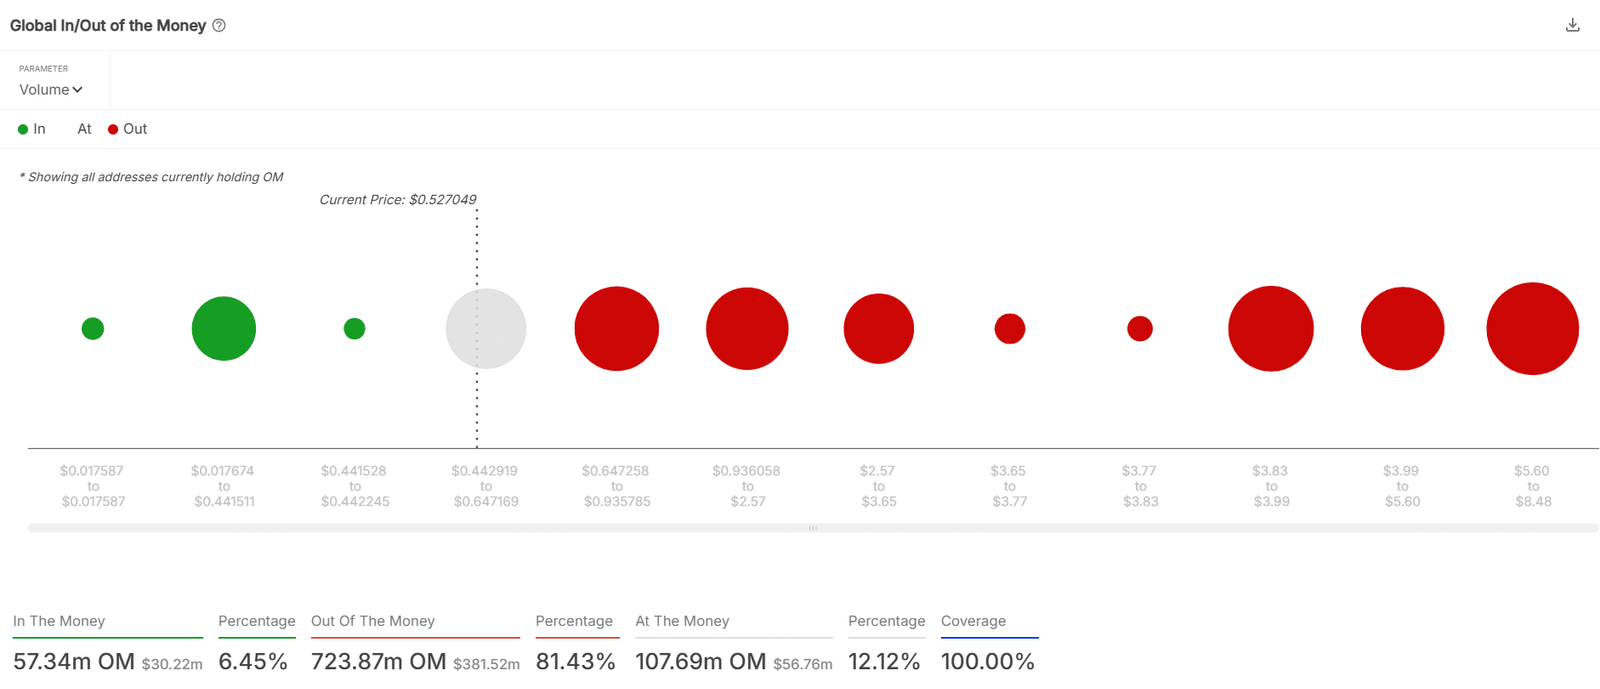1600x689 pixels.
Task: Open the help question mark icon
Action: click(x=219, y=26)
